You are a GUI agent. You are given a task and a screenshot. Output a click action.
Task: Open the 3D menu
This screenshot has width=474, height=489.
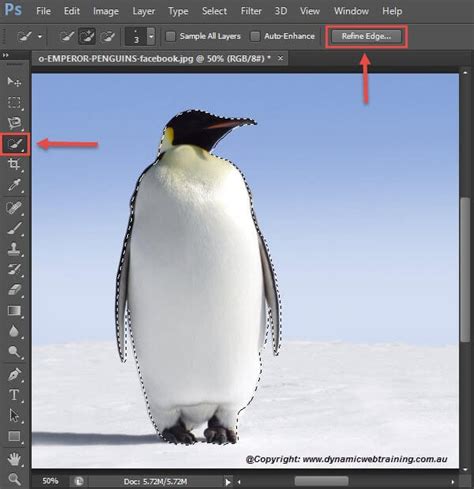[x=281, y=11]
